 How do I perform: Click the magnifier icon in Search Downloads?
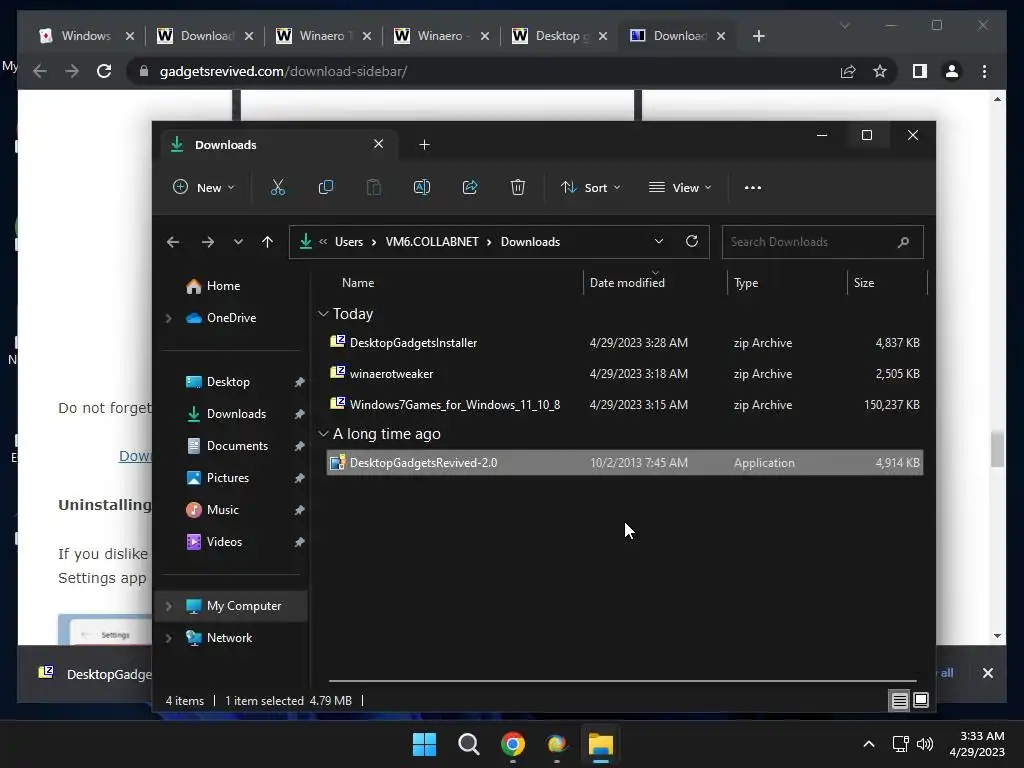[903, 242]
